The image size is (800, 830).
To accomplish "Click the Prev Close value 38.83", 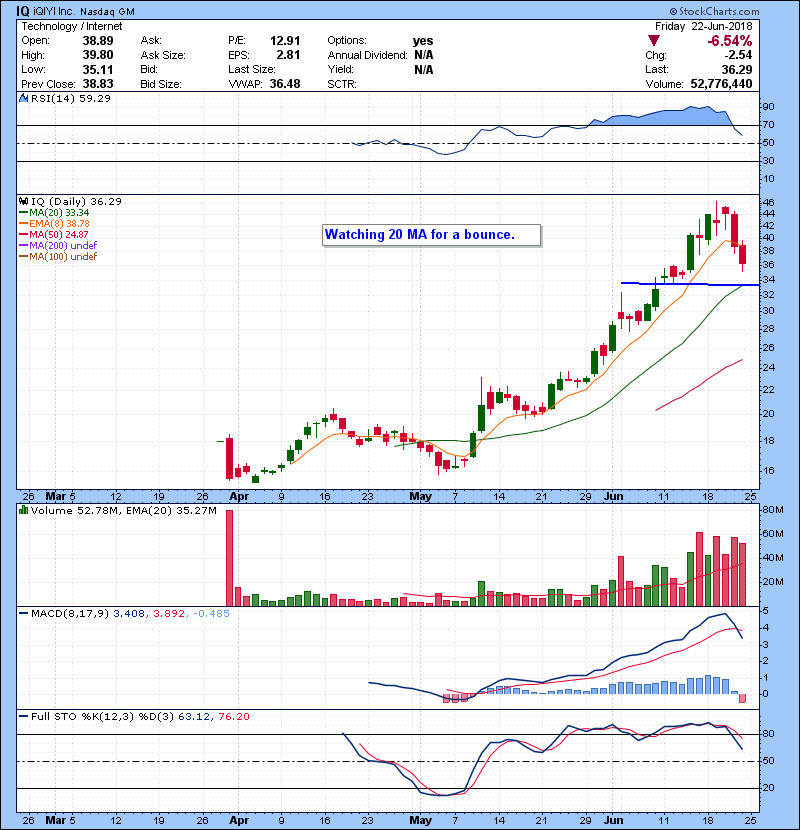I will (x=98, y=84).
